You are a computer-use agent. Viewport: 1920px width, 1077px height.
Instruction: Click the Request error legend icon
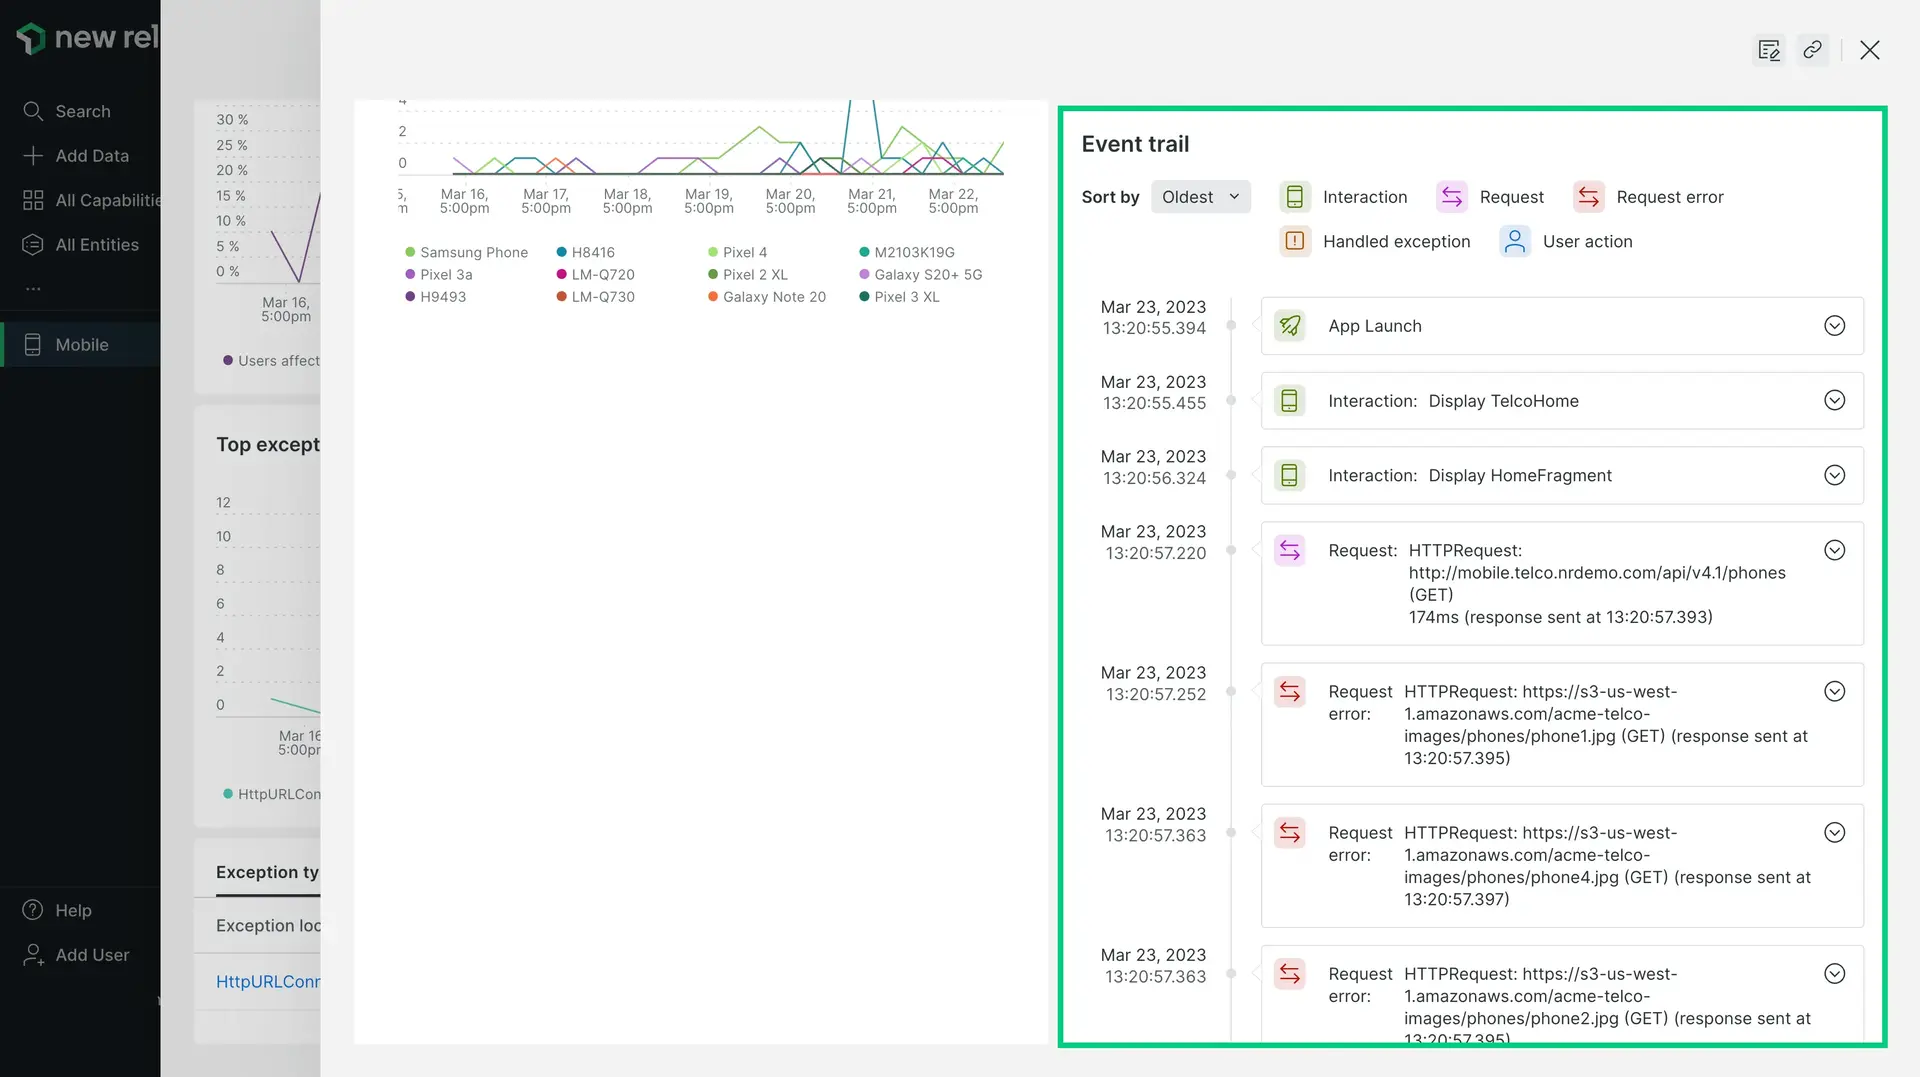tap(1588, 197)
